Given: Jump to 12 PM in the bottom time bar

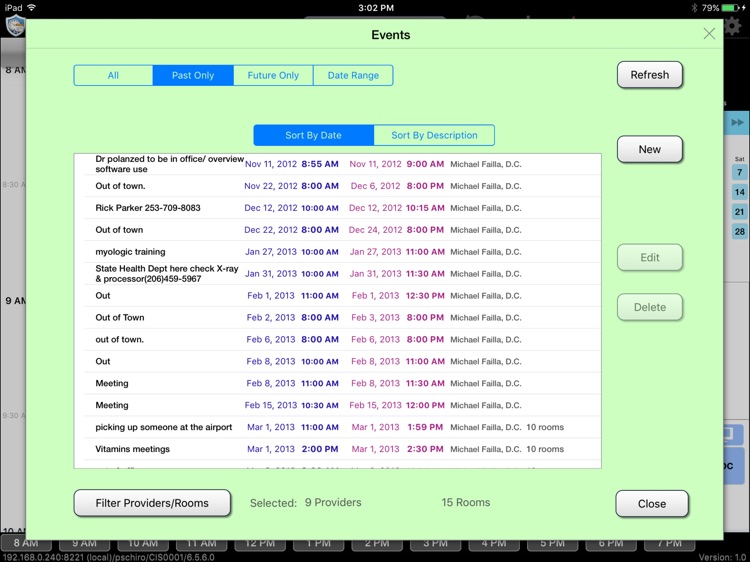Looking at the screenshot, I should tap(260, 544).
